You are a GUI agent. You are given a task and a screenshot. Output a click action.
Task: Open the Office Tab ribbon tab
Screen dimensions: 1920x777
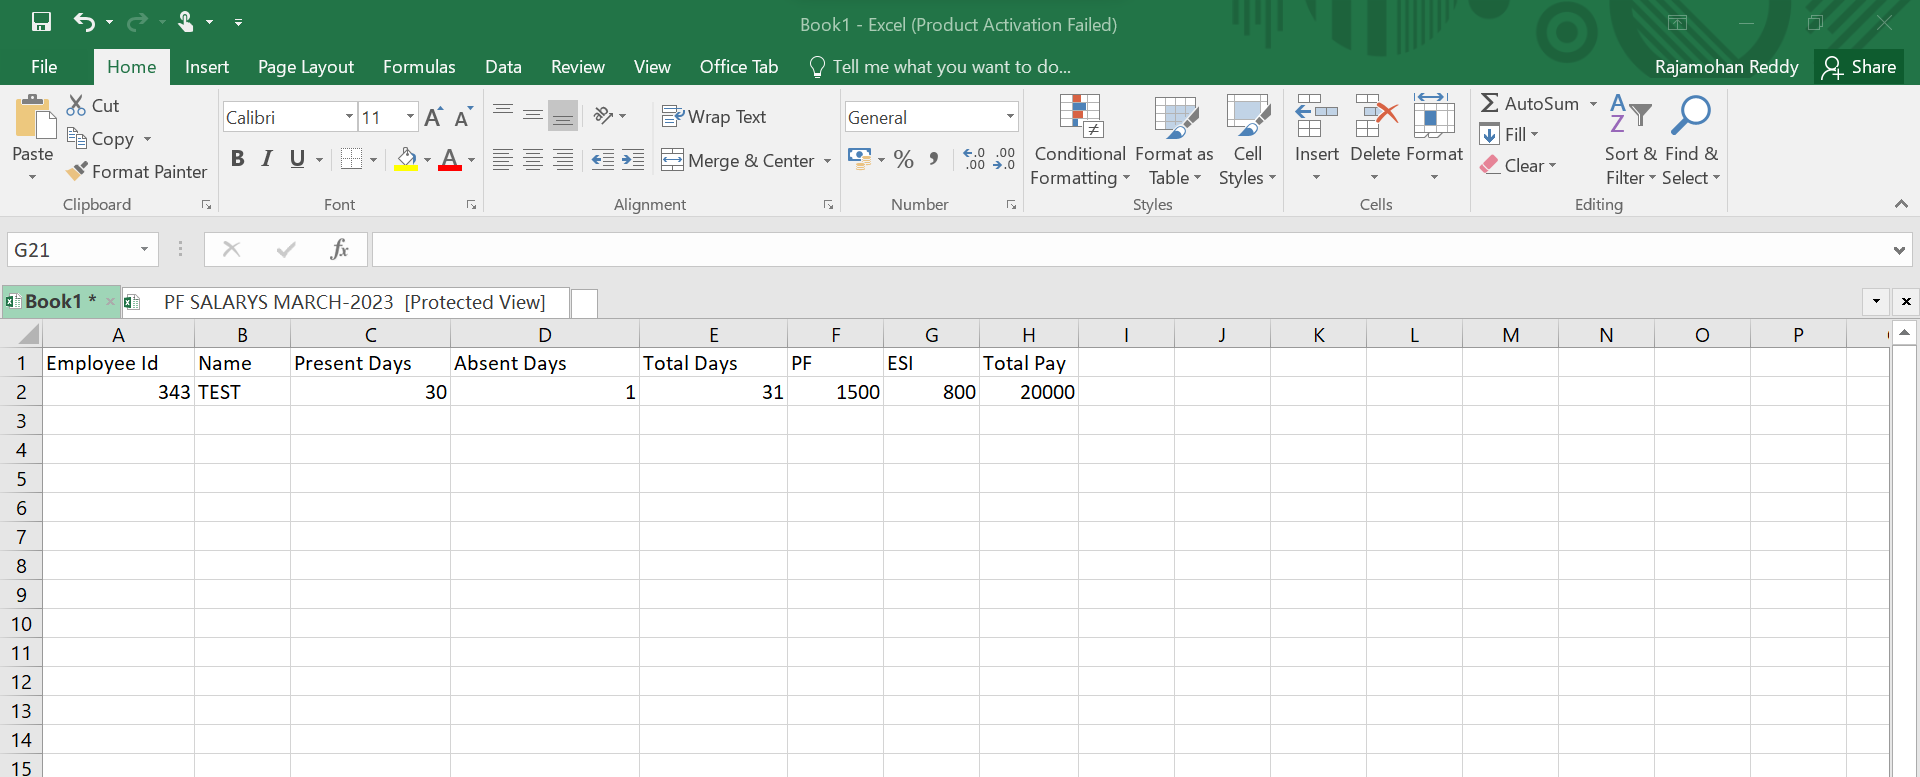point(739,67)
